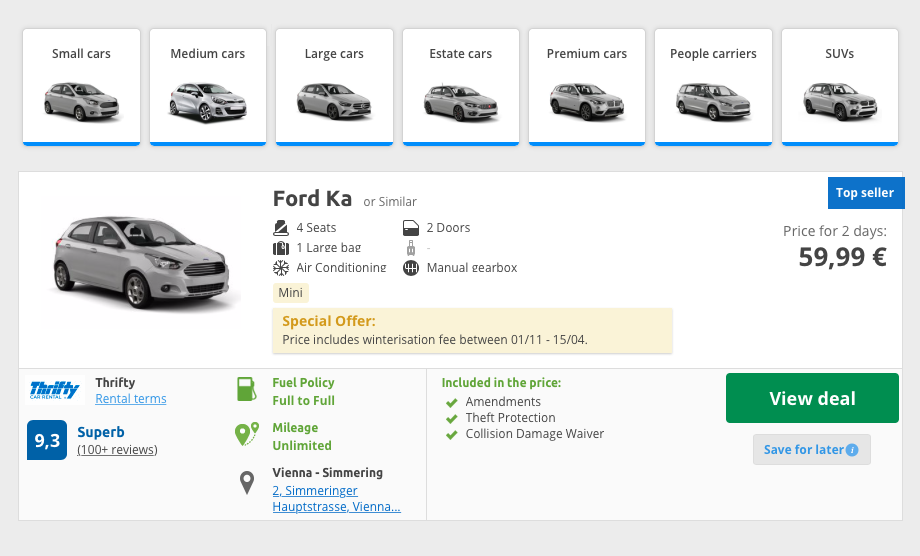
Task: Click the Amendments checkmark icon
Action: (451, 402)
